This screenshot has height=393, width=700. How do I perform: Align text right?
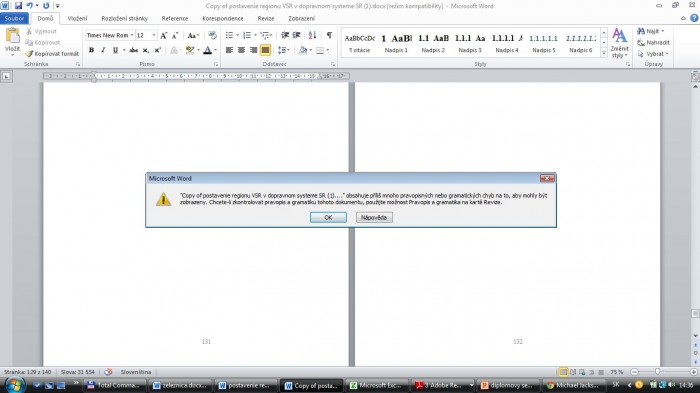(253, 50)
